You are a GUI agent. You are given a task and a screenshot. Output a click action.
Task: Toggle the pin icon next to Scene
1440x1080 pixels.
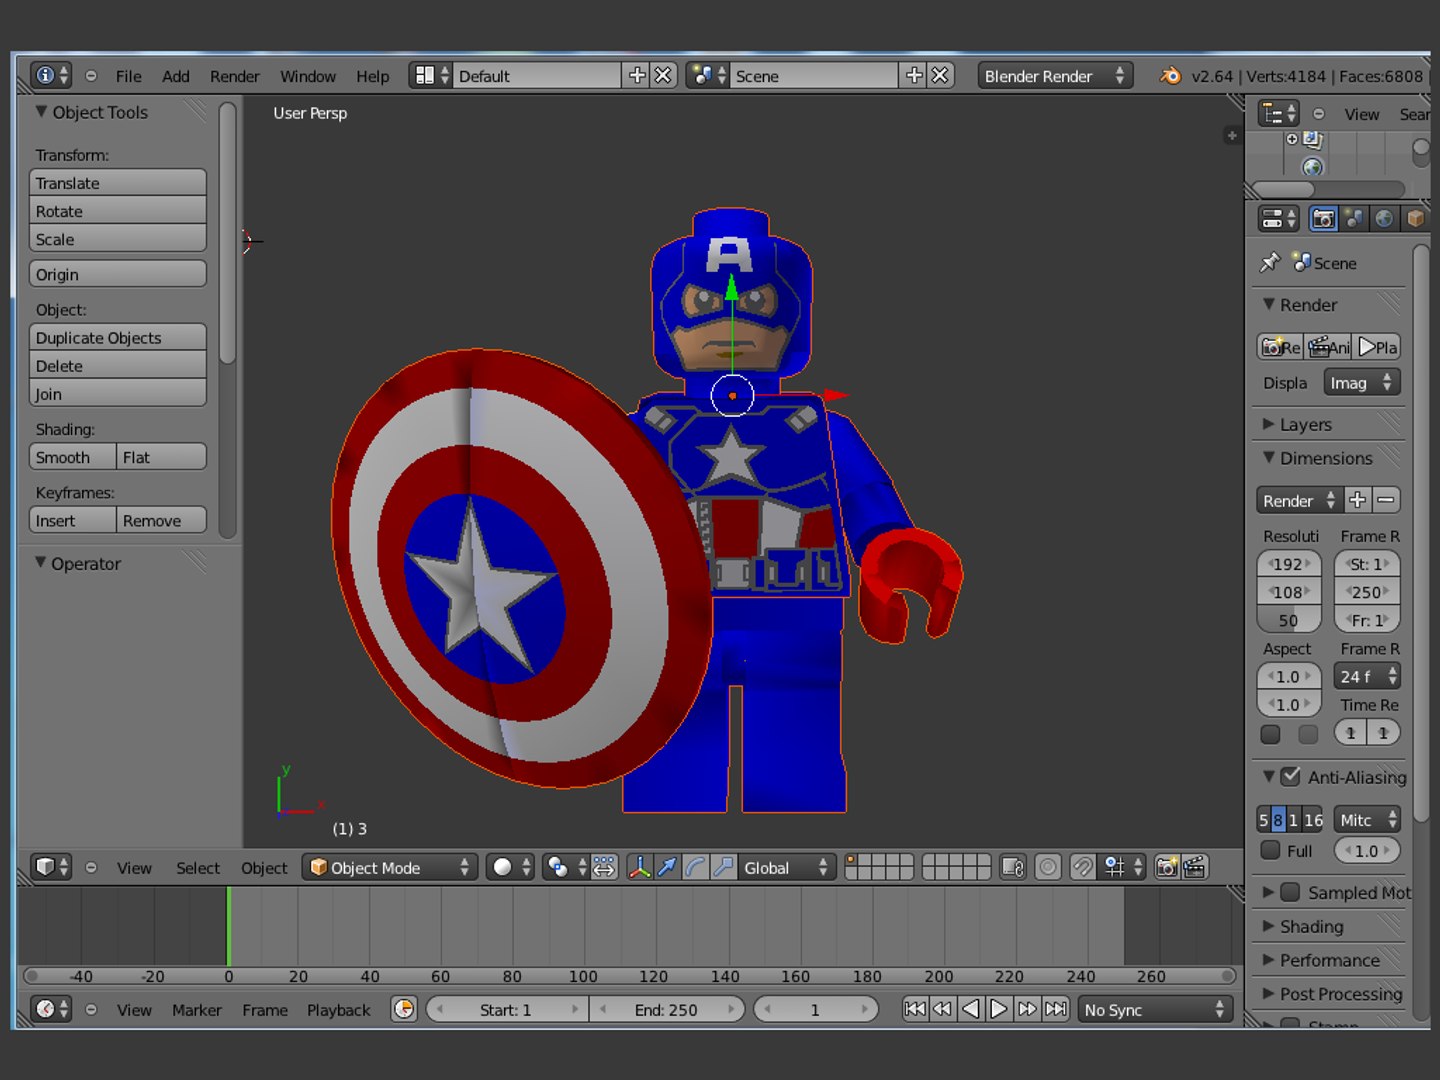pos(1270,262)
